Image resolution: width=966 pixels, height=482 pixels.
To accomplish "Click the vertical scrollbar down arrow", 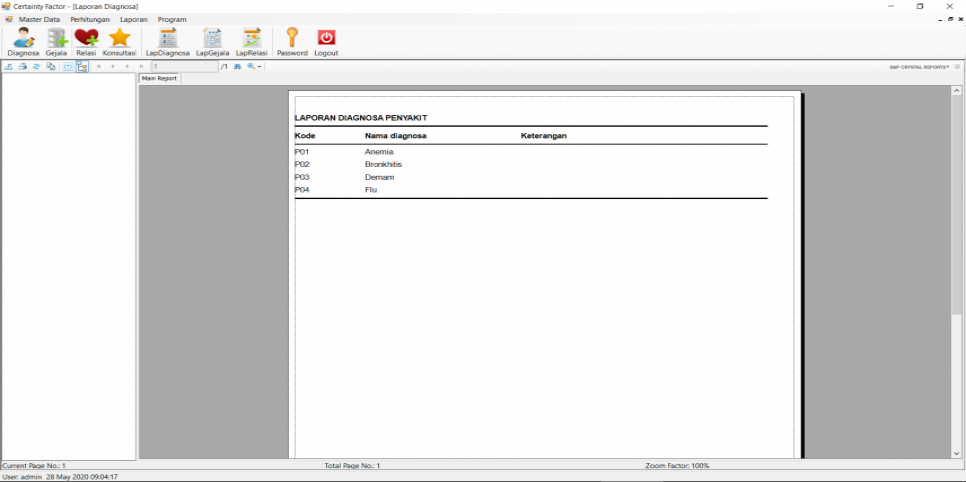I will click(x=956, y=454).
